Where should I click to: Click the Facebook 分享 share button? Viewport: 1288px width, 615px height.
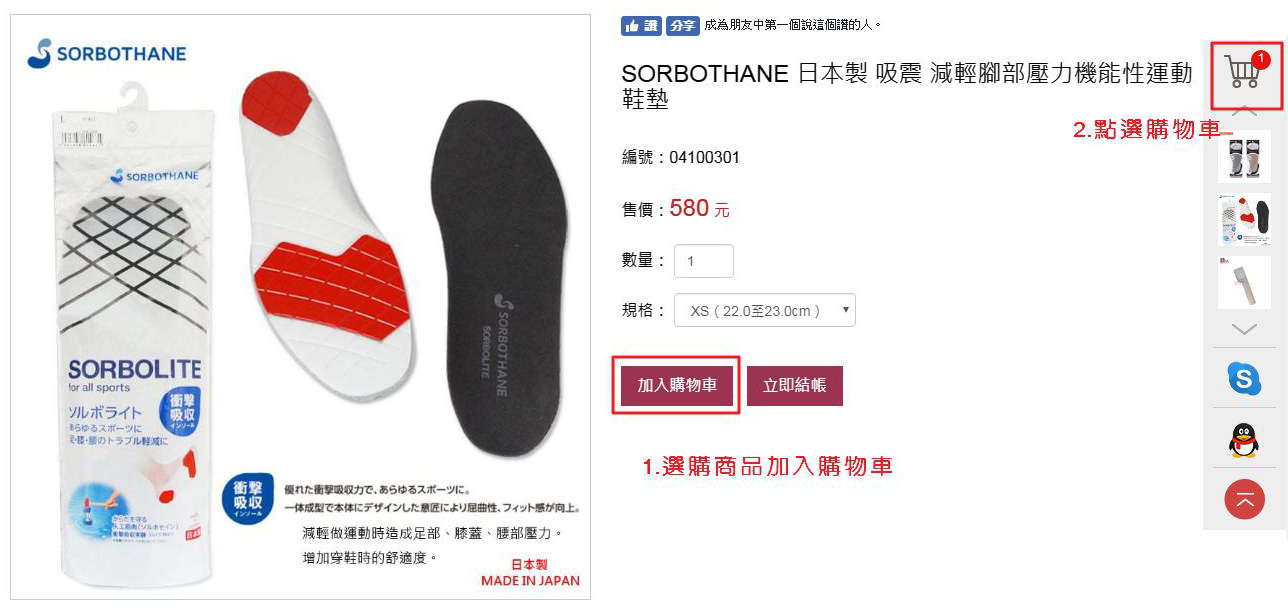pos(682,26)
